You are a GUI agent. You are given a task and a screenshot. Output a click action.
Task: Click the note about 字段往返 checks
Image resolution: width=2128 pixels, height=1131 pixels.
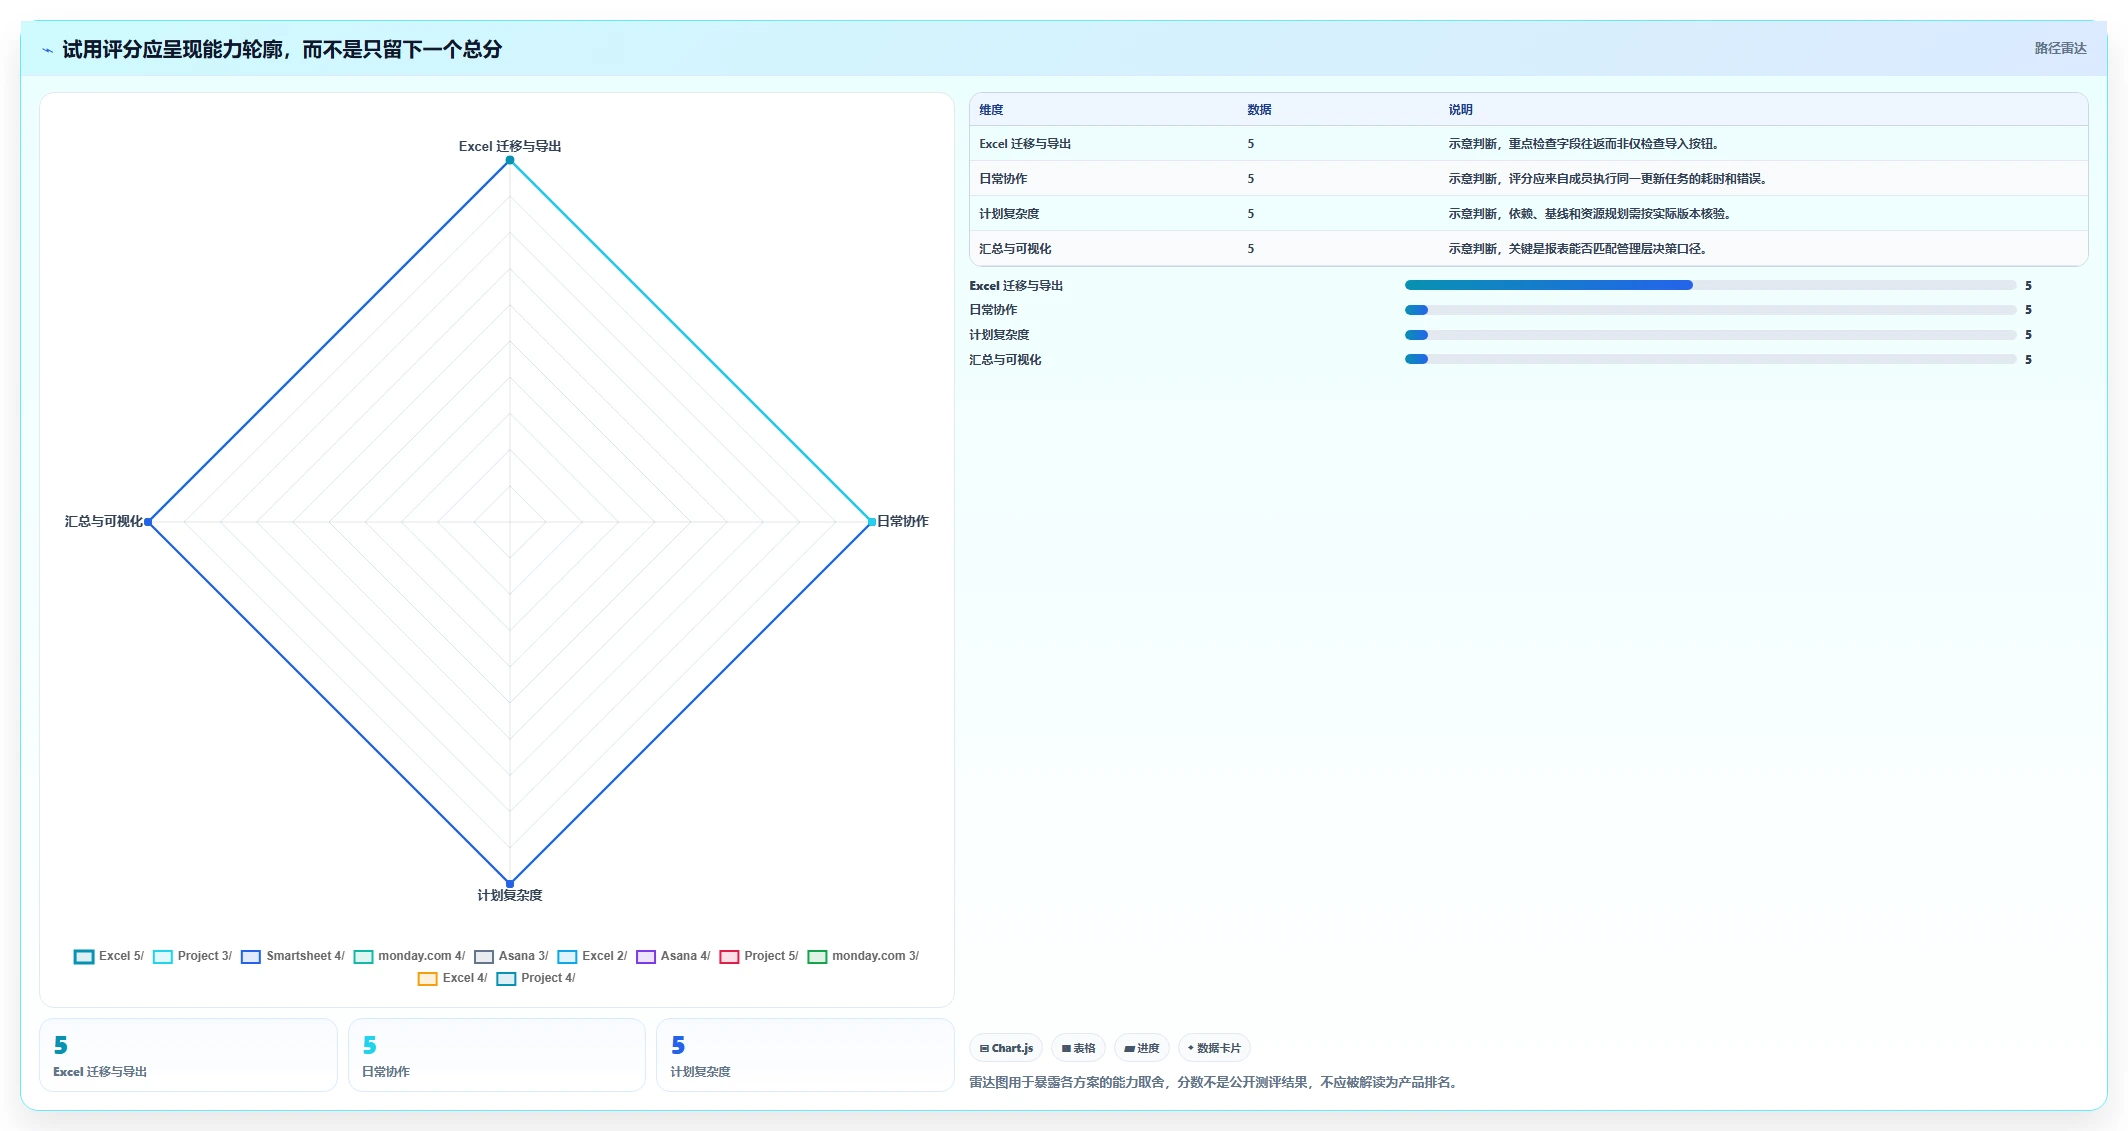[1584, 144]
